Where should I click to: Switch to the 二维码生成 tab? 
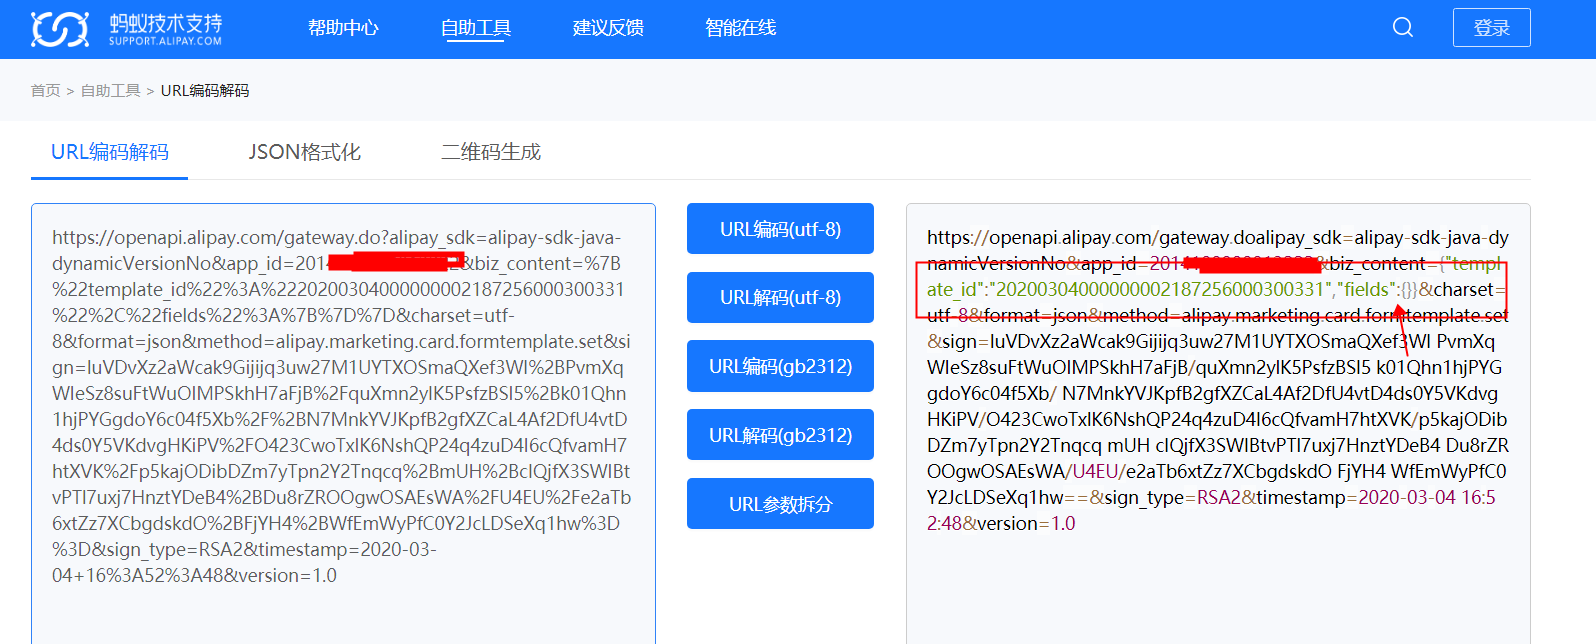coord(491,152)
